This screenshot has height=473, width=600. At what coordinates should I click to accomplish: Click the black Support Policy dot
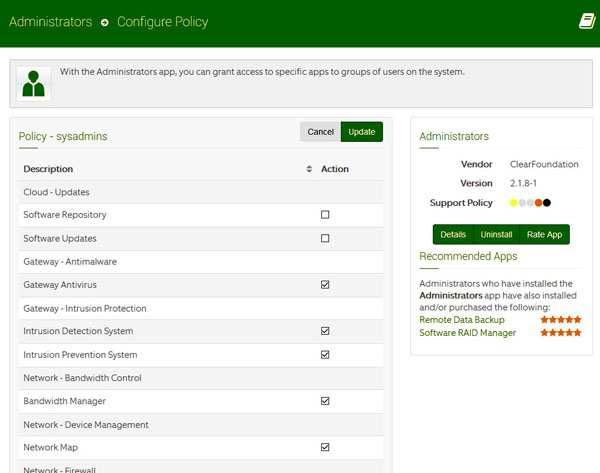(x=547, y=203)
